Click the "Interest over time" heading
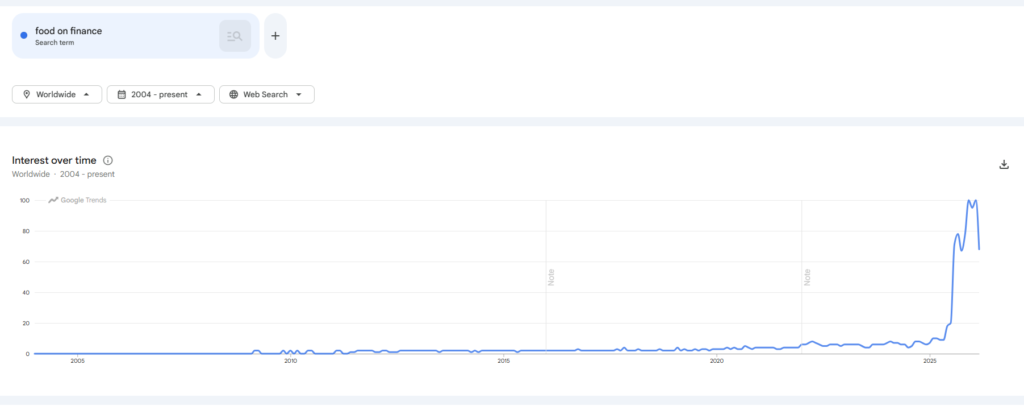Screen dimensions: 1024x406 point(55,160)
